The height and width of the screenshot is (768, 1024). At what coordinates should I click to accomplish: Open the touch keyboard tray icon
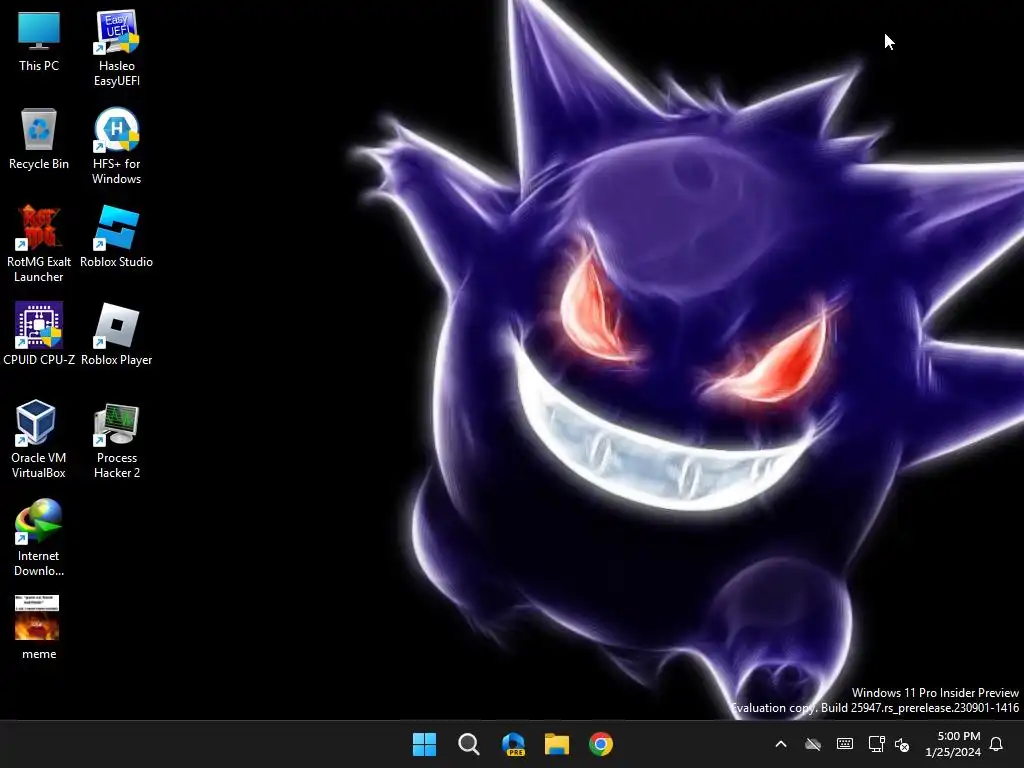pos(844,744)
